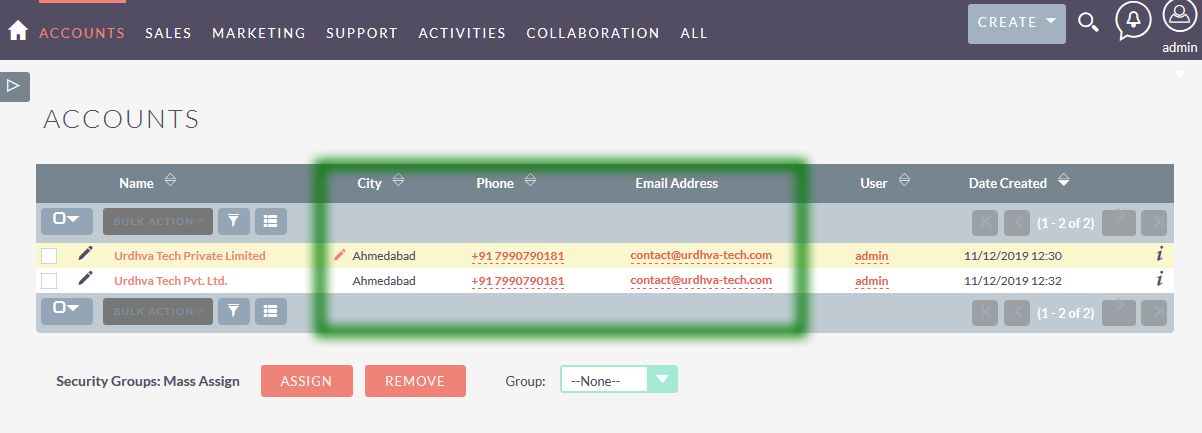The image size is (1202, 433).
Task: Click Ahmedabad in Urdhva Tech Pvt. Ltd. row
Action: click(384, 281)
